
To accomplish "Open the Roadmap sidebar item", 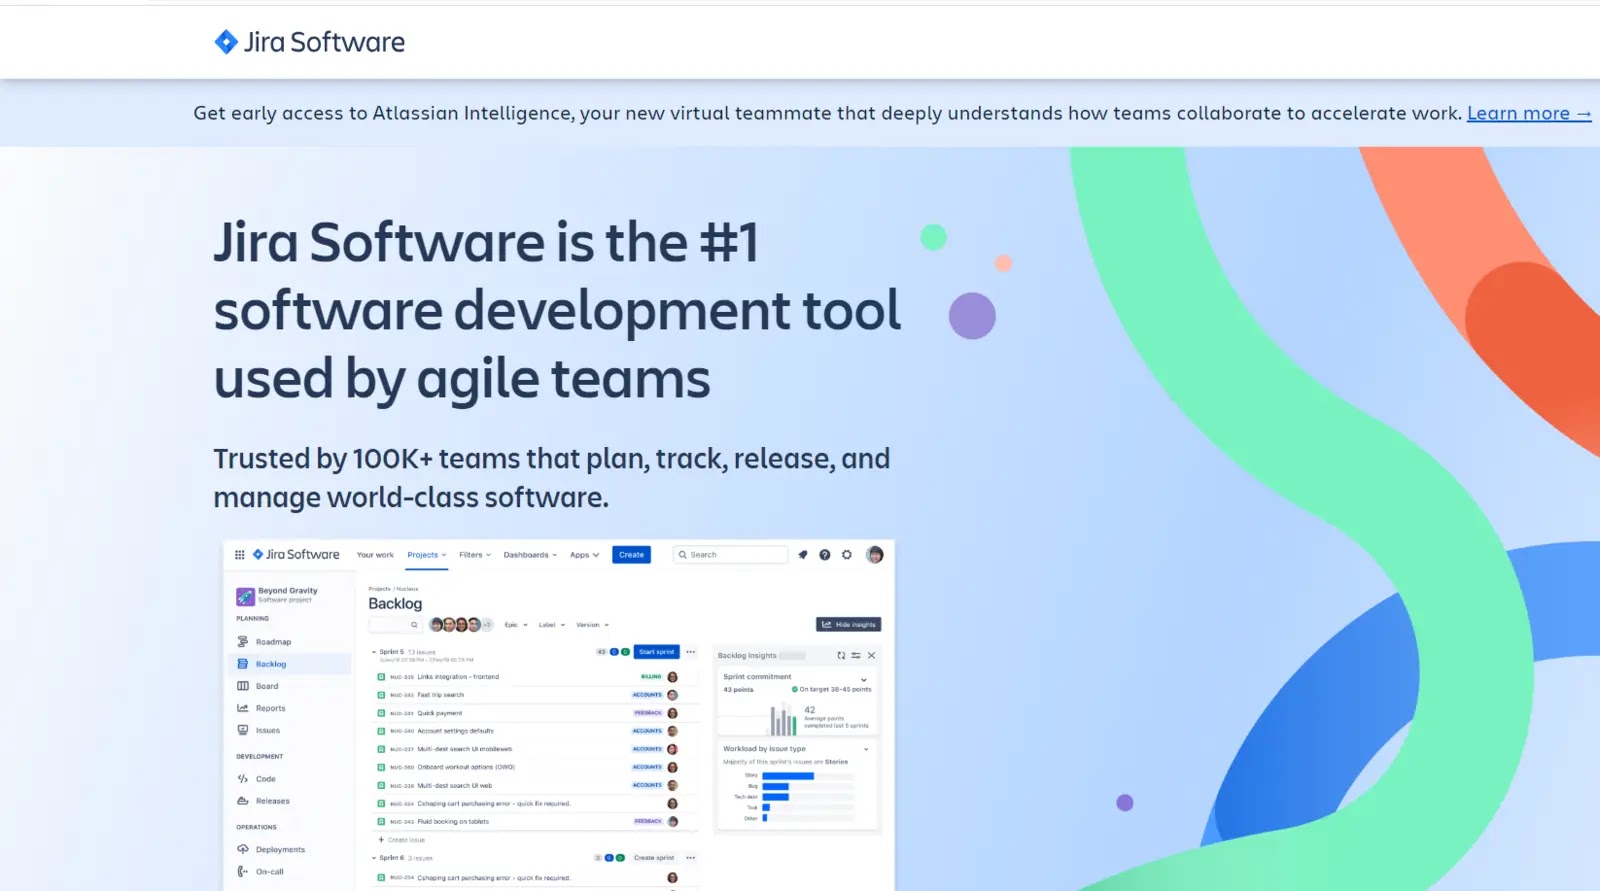I will (x=264, y=642).
